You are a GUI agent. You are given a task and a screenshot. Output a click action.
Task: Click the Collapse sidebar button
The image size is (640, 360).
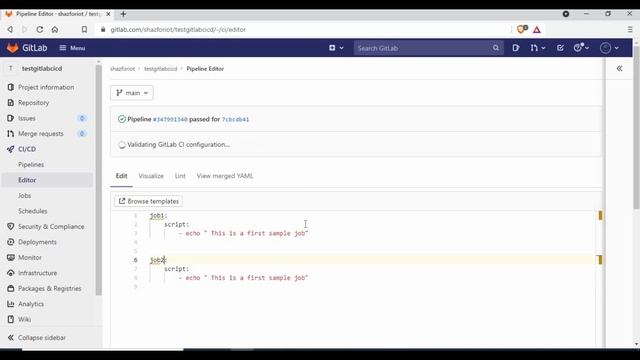pyautogui.click(x=37, y=338)
